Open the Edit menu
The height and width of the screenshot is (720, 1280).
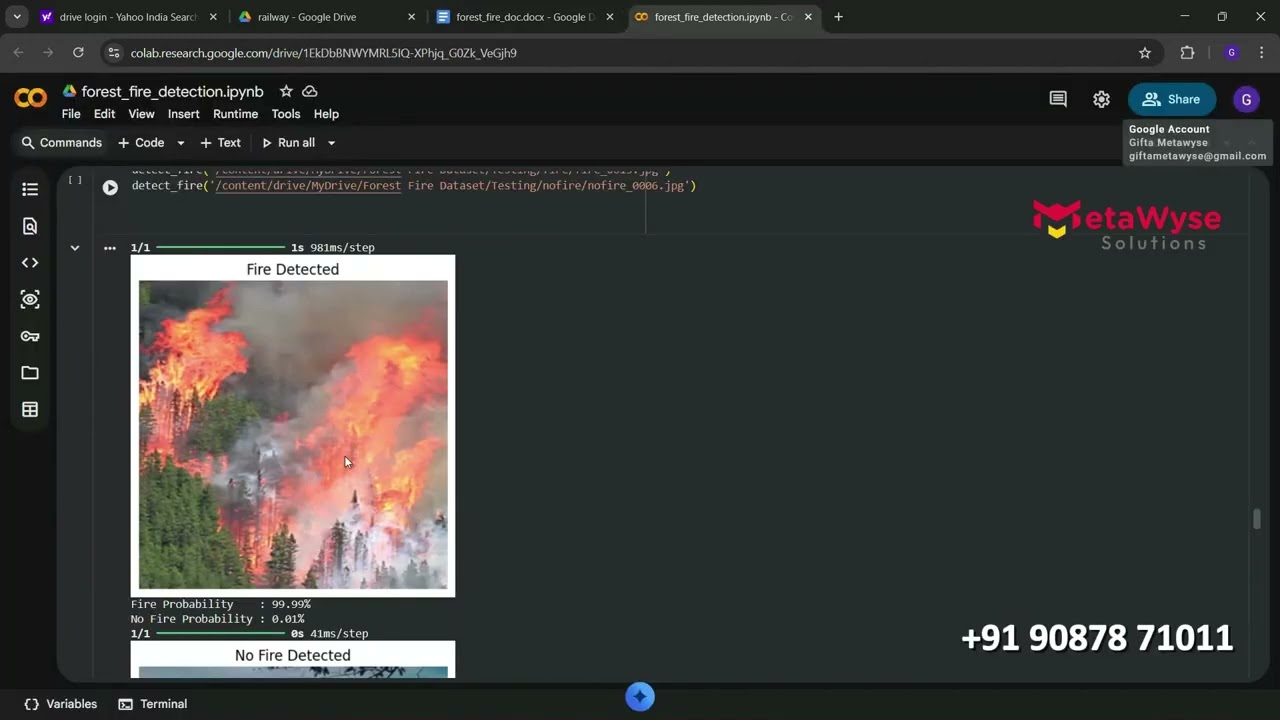(x=104, y=114)
